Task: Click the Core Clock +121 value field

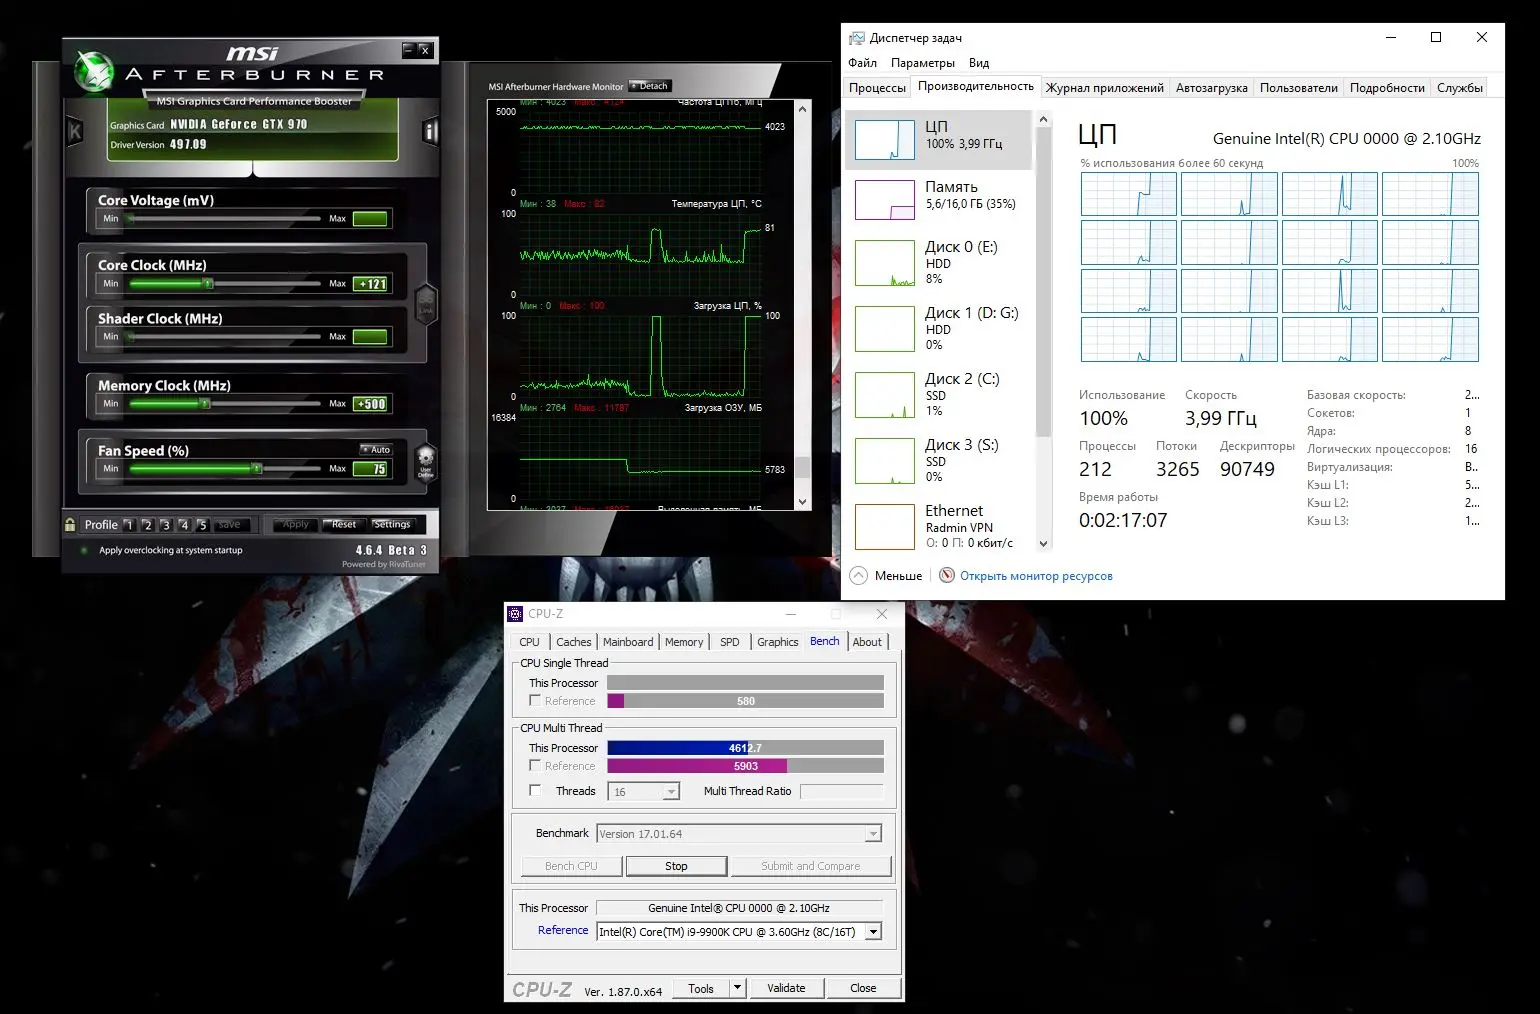Action: [x=370, y=284]
